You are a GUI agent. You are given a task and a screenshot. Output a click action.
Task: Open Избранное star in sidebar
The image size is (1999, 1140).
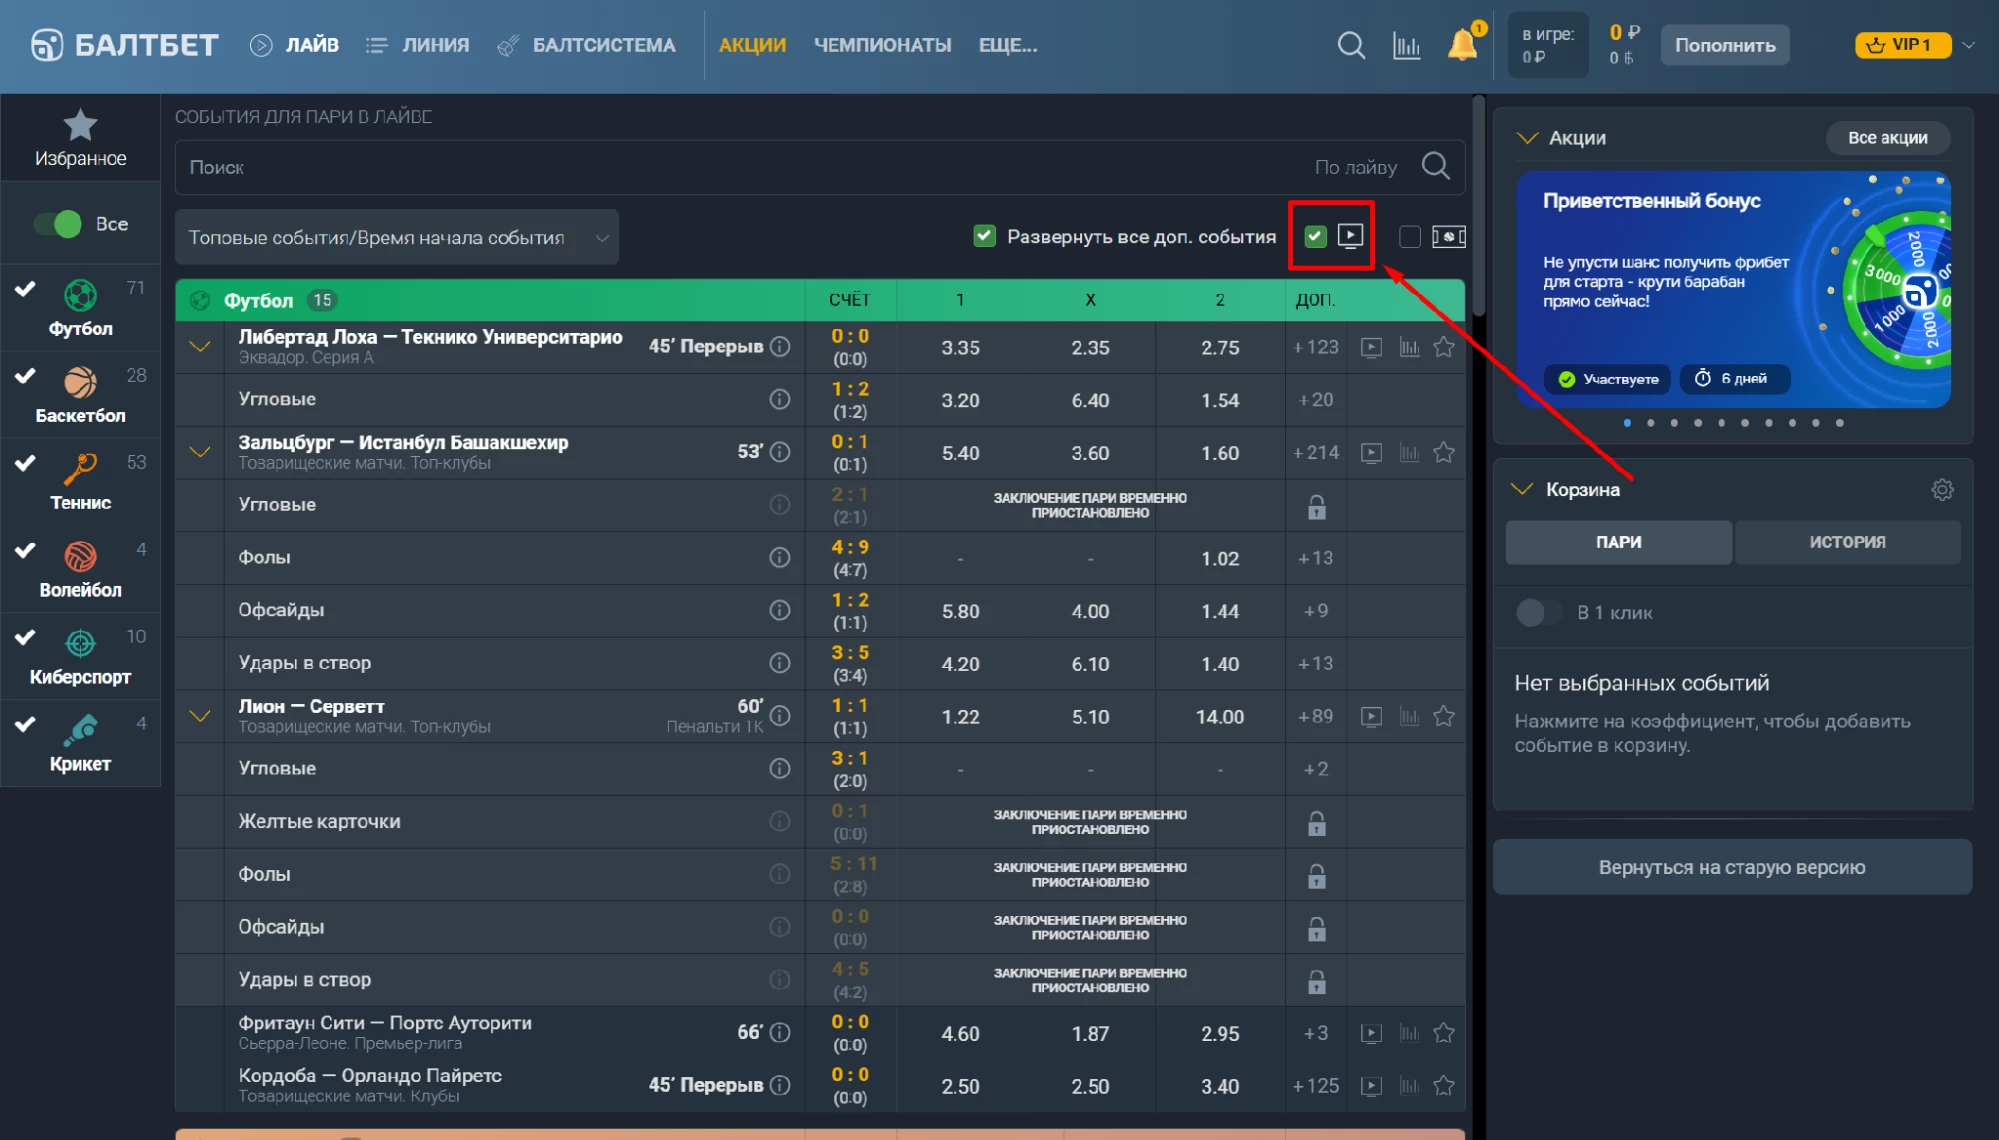click(x=80, y=138)
